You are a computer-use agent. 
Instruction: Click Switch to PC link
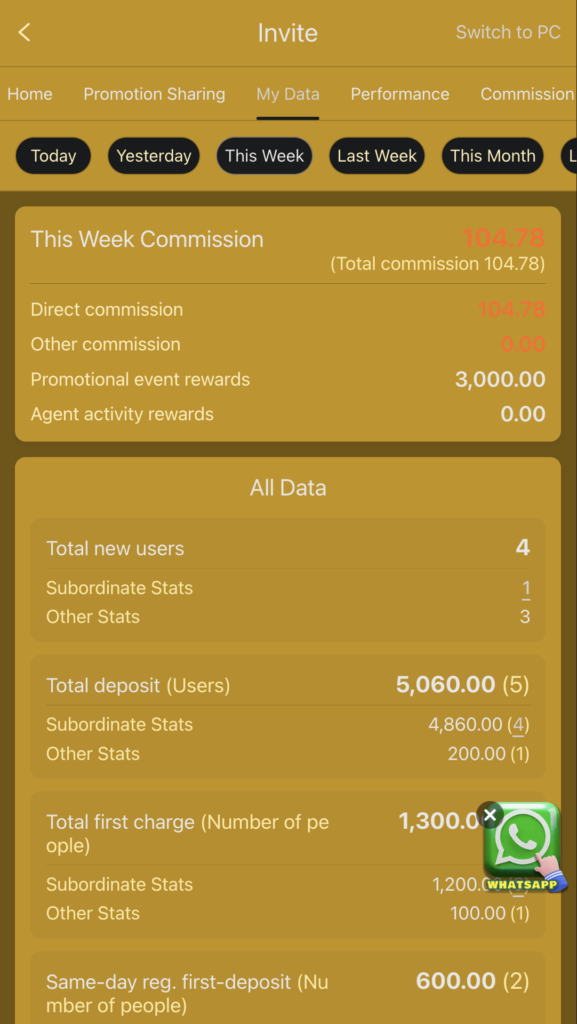(x=508, y=32)
